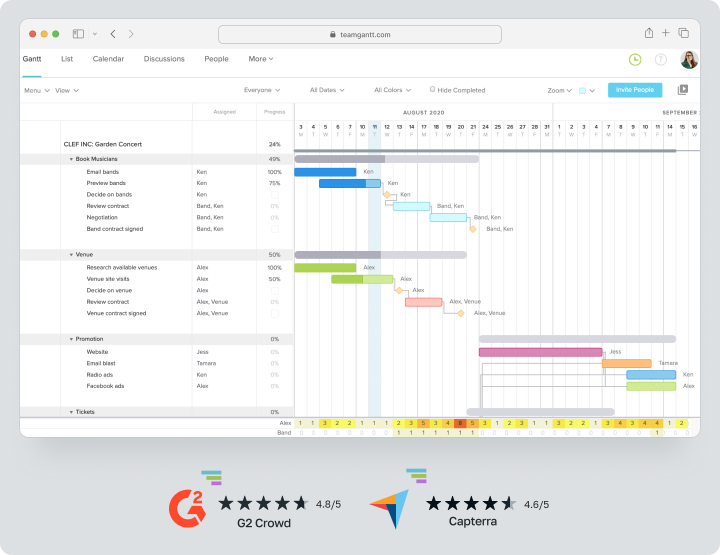This screenshot has height=555, width=720.
Task: Click the Decide on bands milestone diamond
Action: 387,195
